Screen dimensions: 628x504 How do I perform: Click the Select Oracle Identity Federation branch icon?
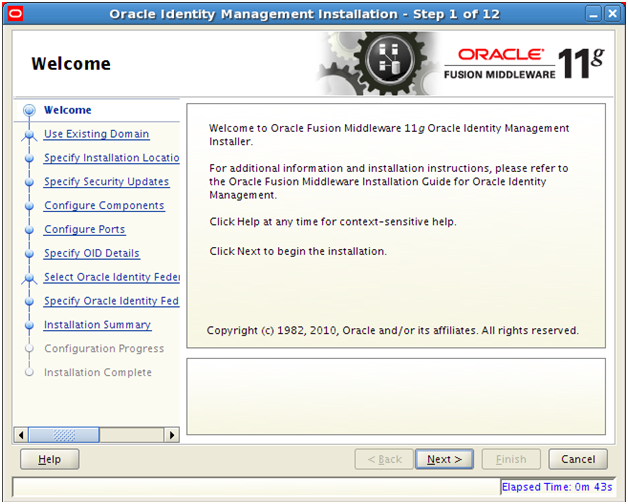(29, 278)
